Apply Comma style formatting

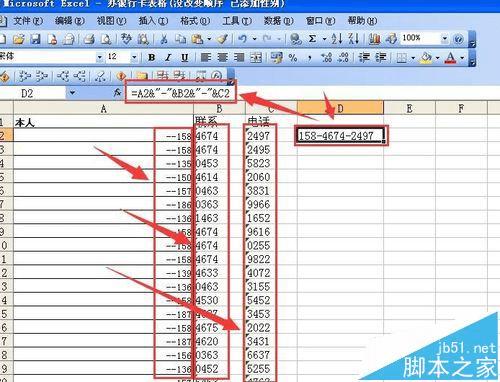(x=310, y=58)
